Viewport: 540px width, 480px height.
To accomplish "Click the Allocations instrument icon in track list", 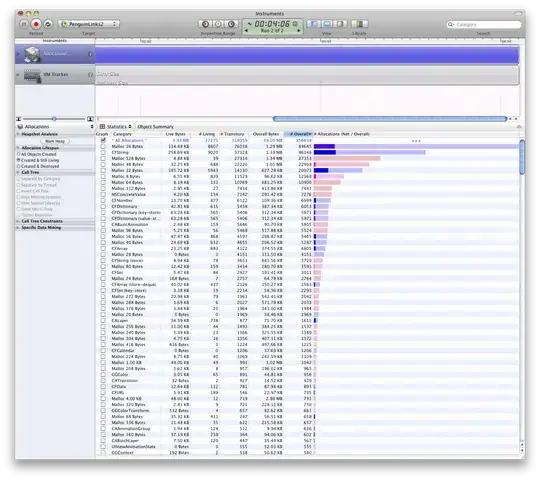I will click(32, 54).
